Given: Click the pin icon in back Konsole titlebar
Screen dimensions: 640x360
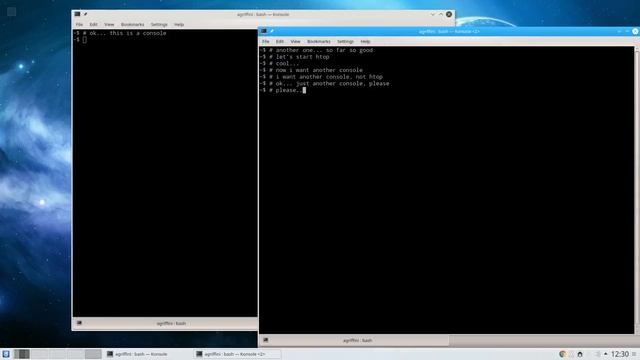Looking at the screenshot, I should click(86, 14).
